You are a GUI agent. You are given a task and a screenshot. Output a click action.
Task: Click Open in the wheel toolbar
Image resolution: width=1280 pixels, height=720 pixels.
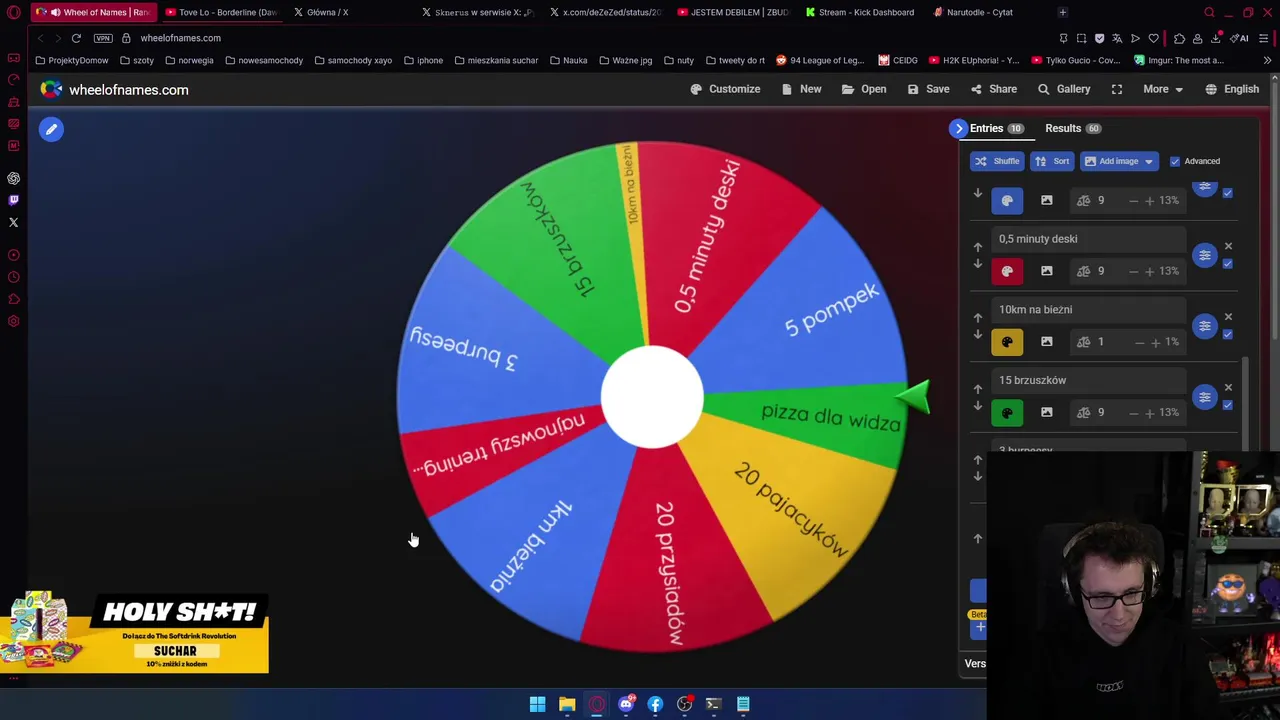[864, 89]
